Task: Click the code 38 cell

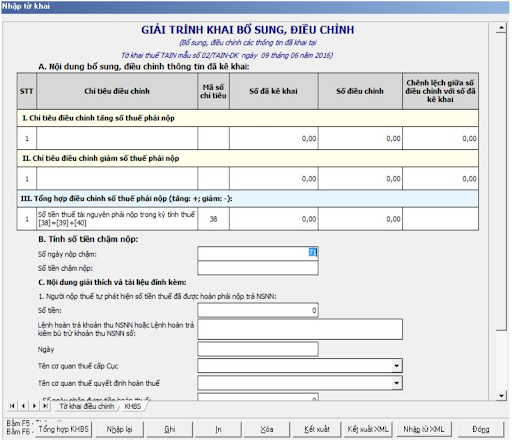Action: pyautogui.click(x=213, y=219)
